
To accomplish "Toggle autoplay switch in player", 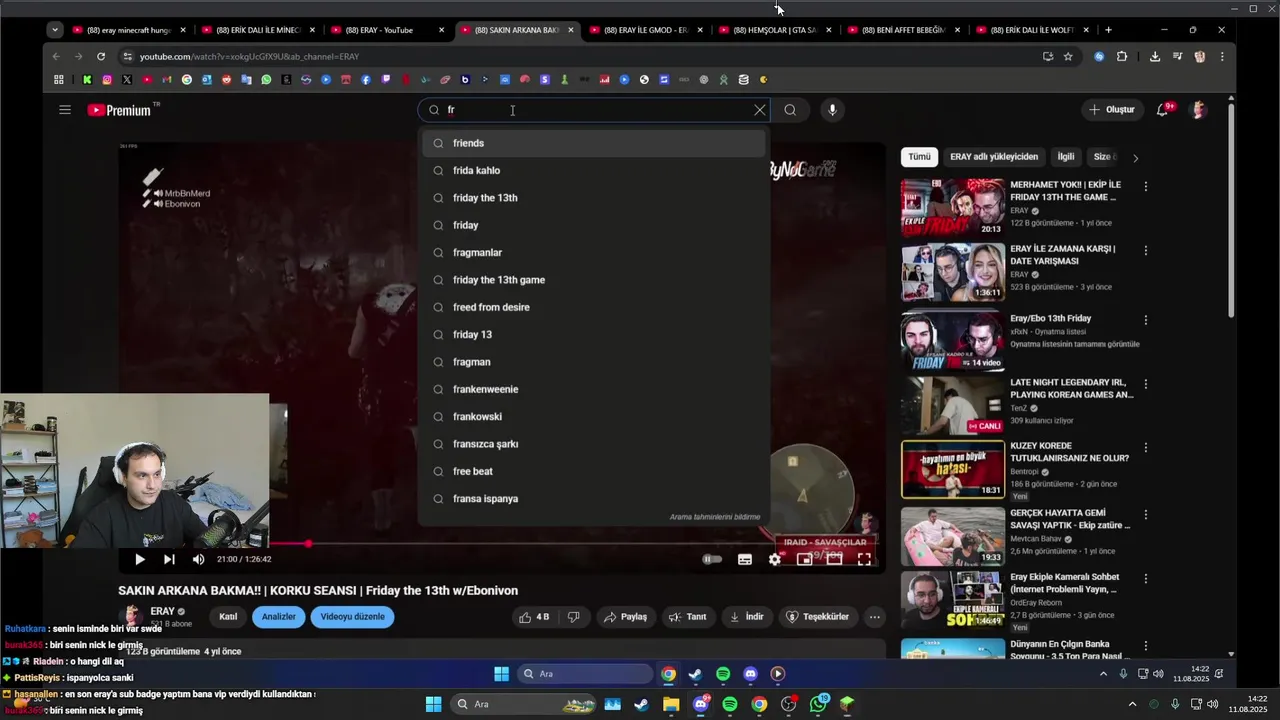I will click(712, 559).
